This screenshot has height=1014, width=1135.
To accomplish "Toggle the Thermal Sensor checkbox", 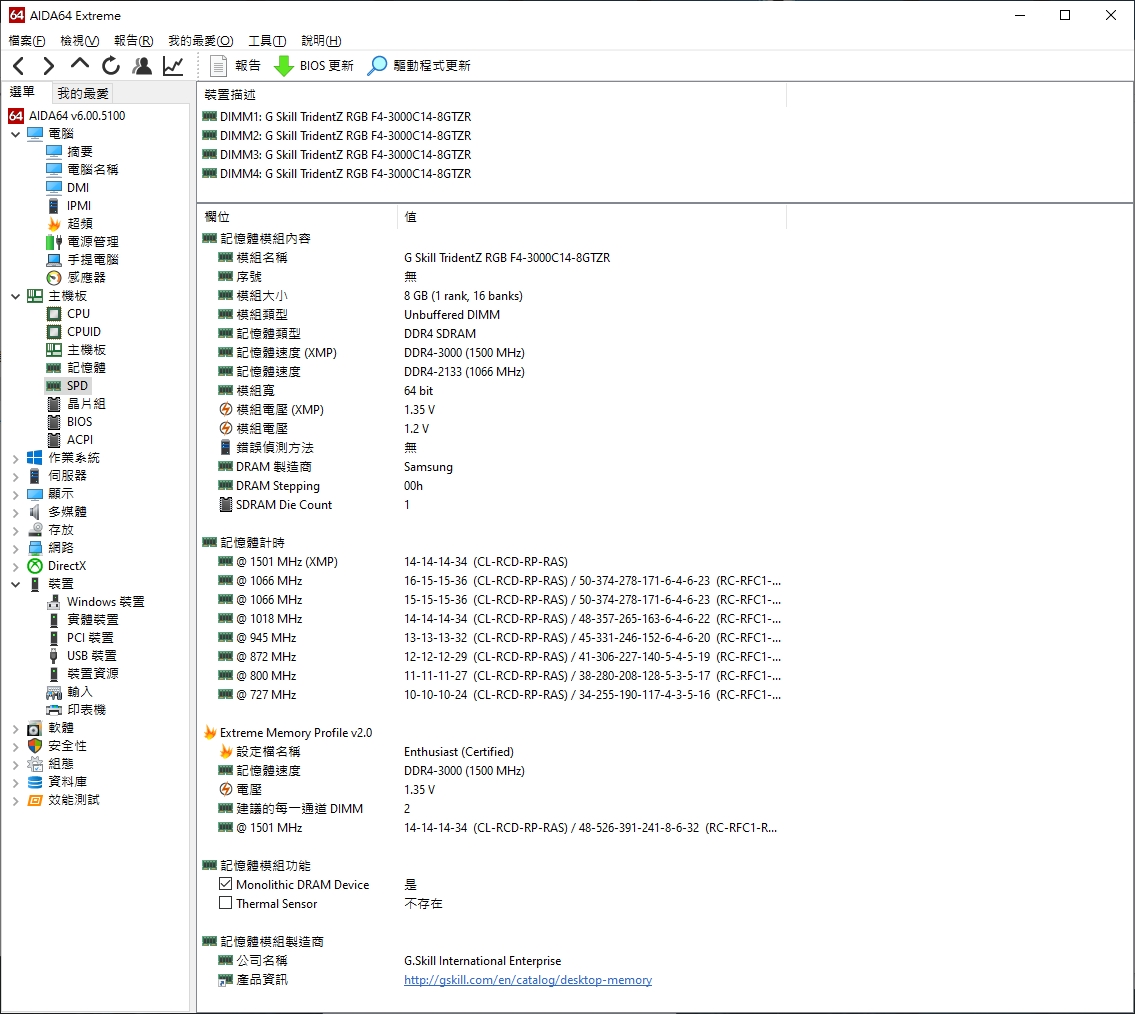I will click(226, 903).
